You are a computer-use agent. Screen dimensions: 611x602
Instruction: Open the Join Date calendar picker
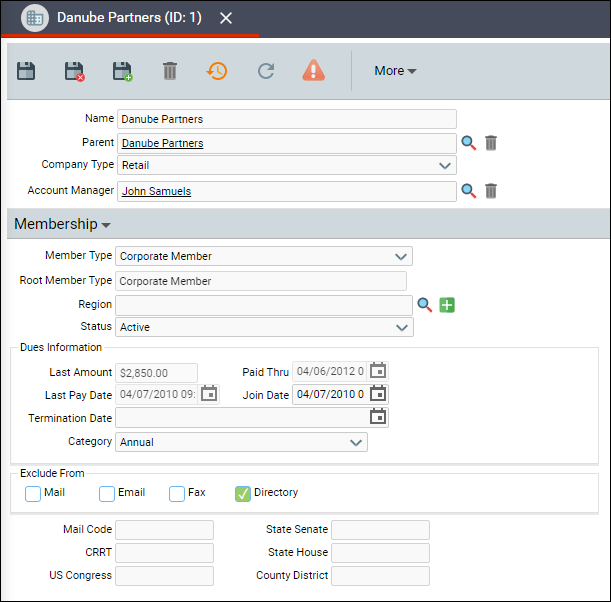click(x=378, y=394)
